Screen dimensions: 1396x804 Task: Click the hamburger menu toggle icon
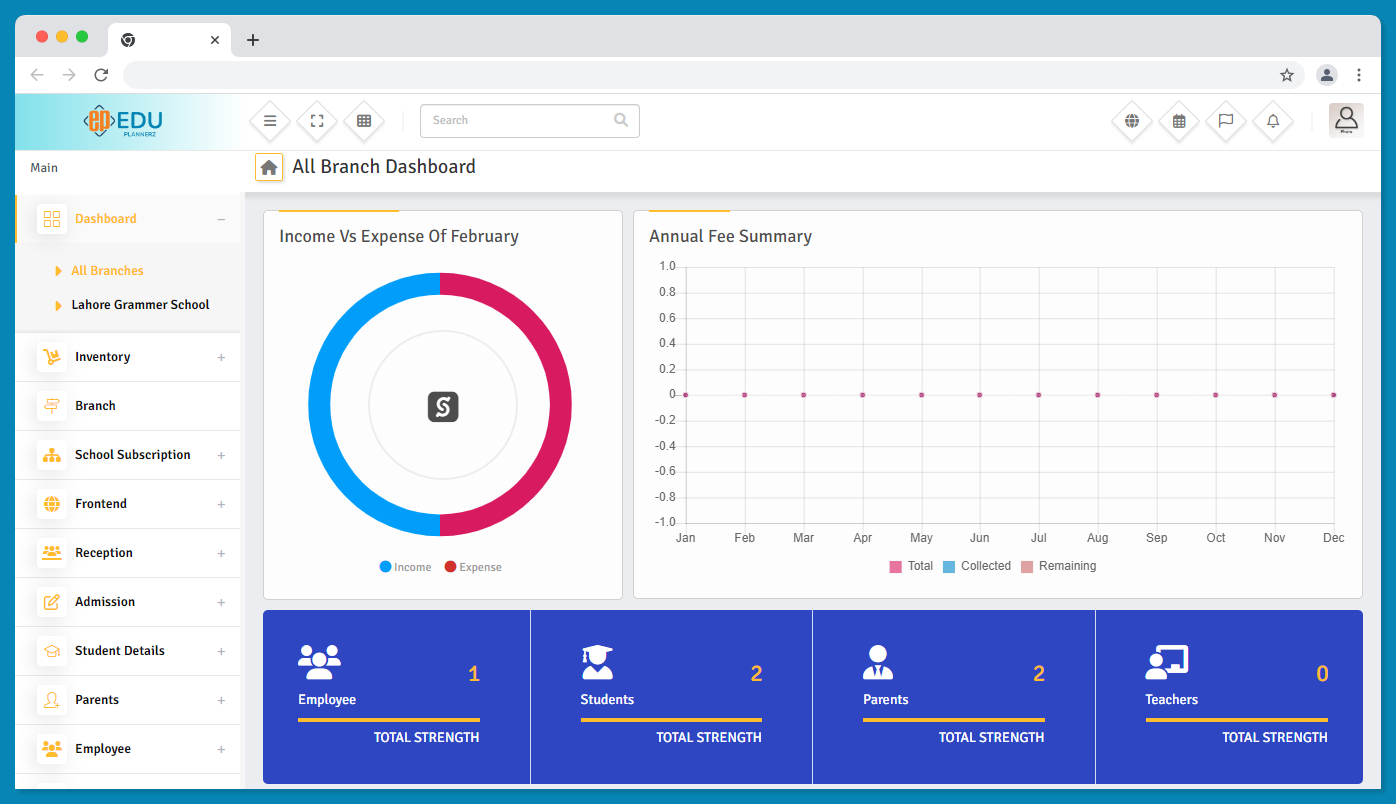point(270,121)
